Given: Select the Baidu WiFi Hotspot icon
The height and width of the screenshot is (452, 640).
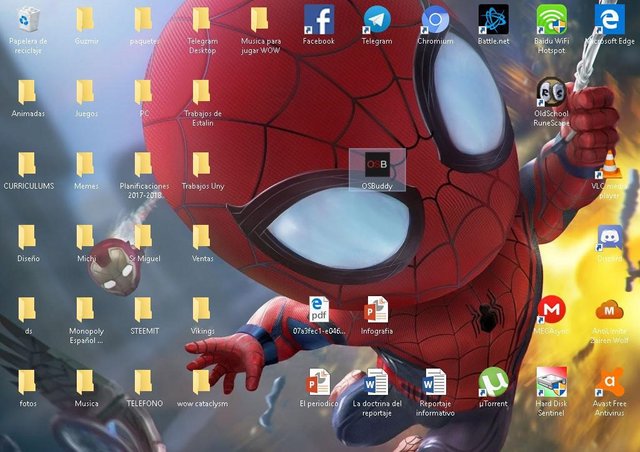Looking at the screenshot, I should pyautogui.click(x=551, y=20).
